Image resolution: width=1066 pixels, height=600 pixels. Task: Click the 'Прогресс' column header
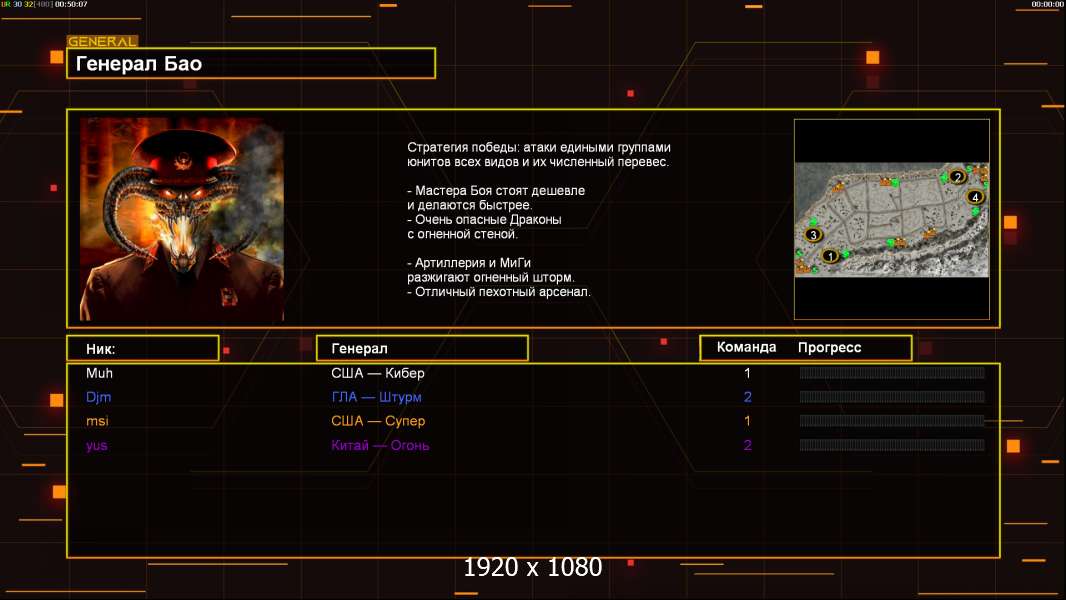[x=829, y=347]
